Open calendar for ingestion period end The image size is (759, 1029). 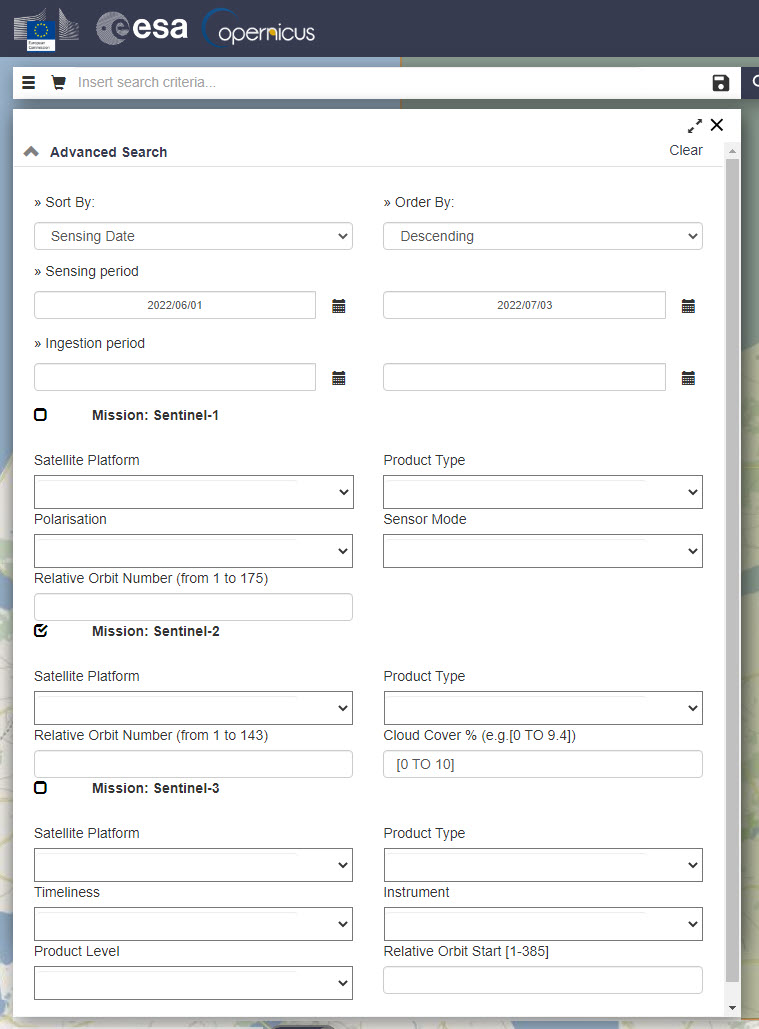688,378
